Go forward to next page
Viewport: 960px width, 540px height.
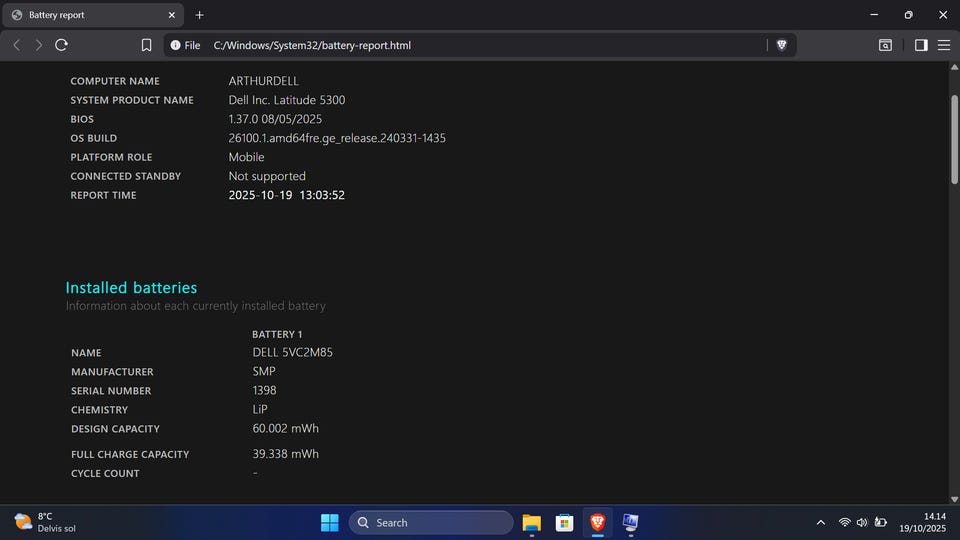pyautogui.click(x=39, y=45)
